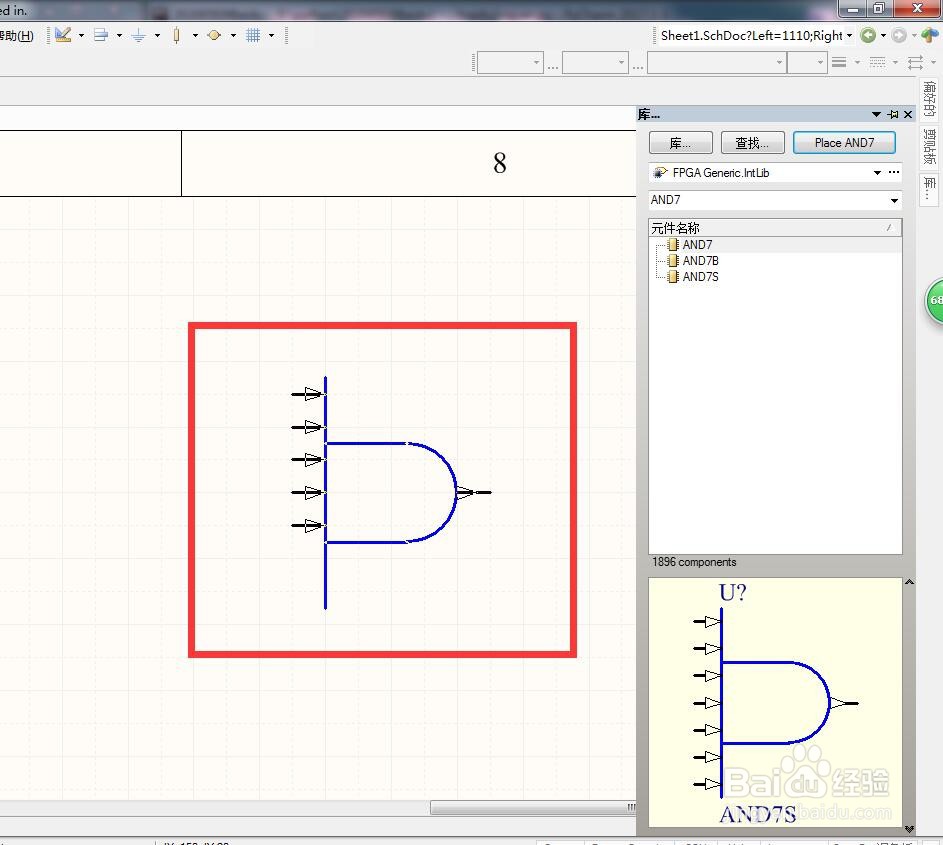Viewport: 943px width, 845px height.
Task: Click the digital devices component icon
Action: (176, 35)
